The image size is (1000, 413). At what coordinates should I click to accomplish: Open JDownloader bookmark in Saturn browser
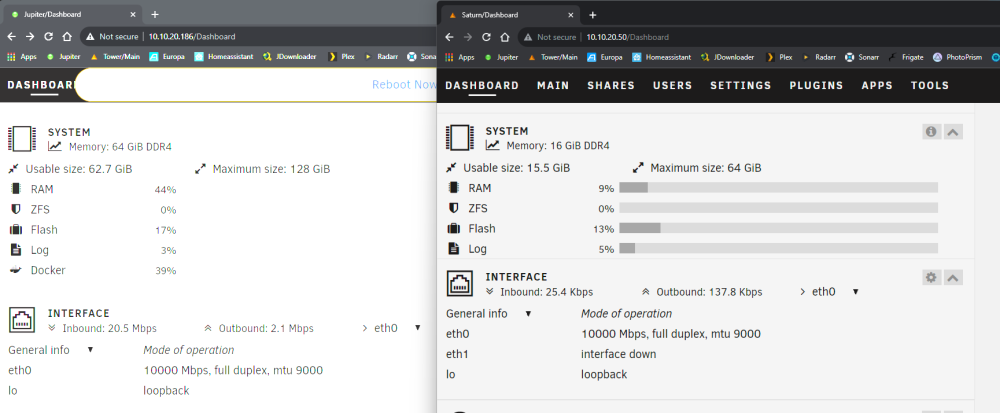[727, 57]
